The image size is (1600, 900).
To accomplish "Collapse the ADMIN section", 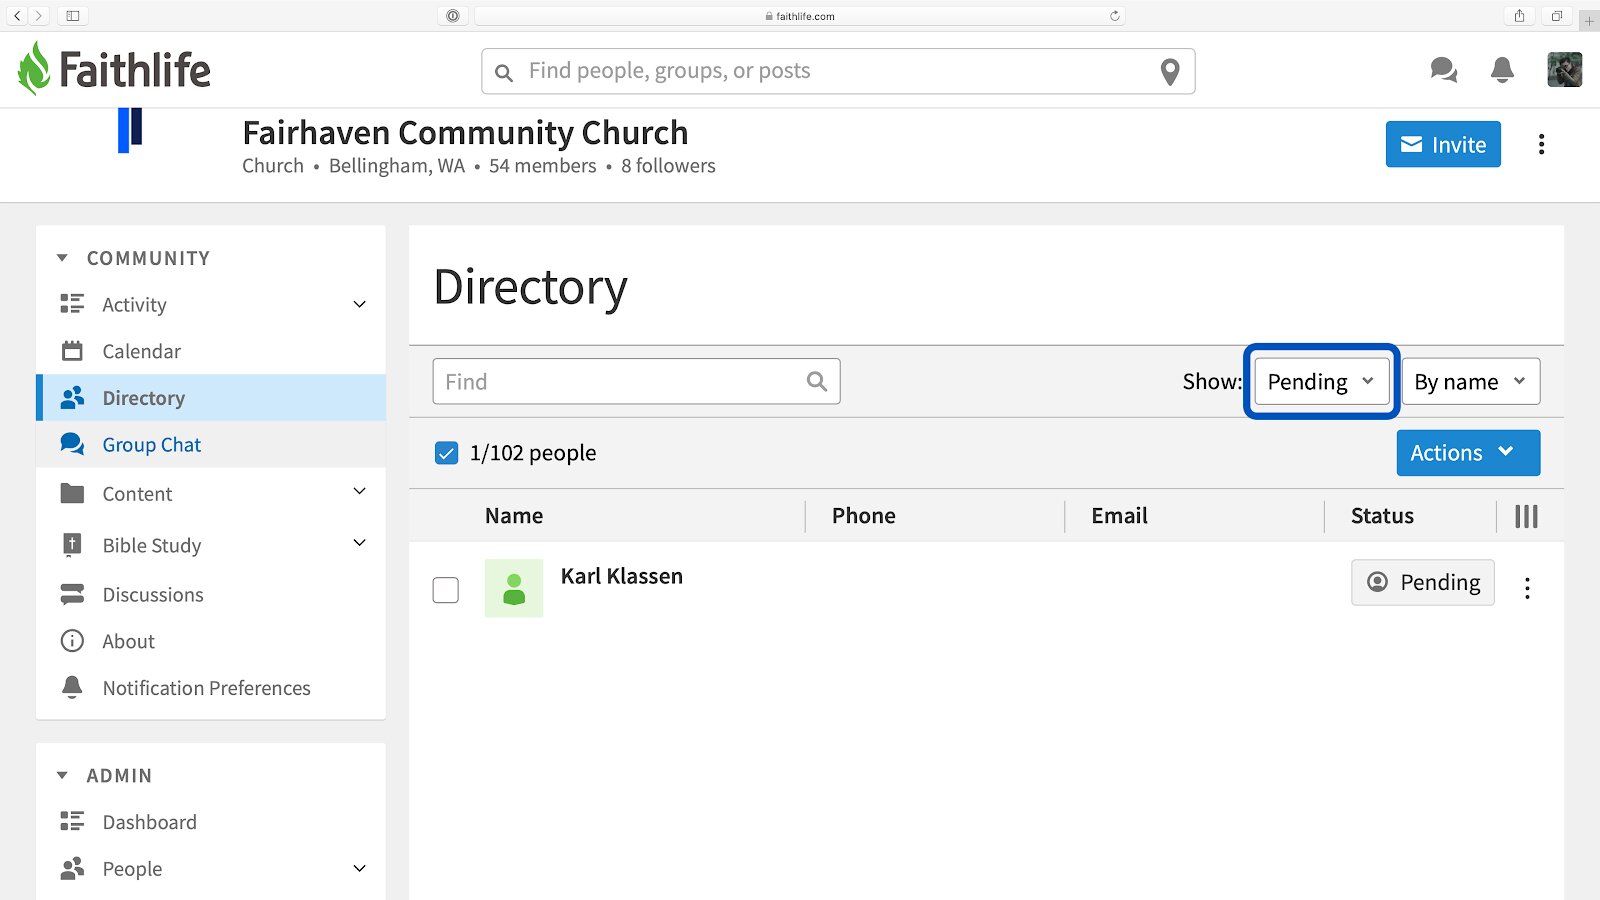I will 62,775.
